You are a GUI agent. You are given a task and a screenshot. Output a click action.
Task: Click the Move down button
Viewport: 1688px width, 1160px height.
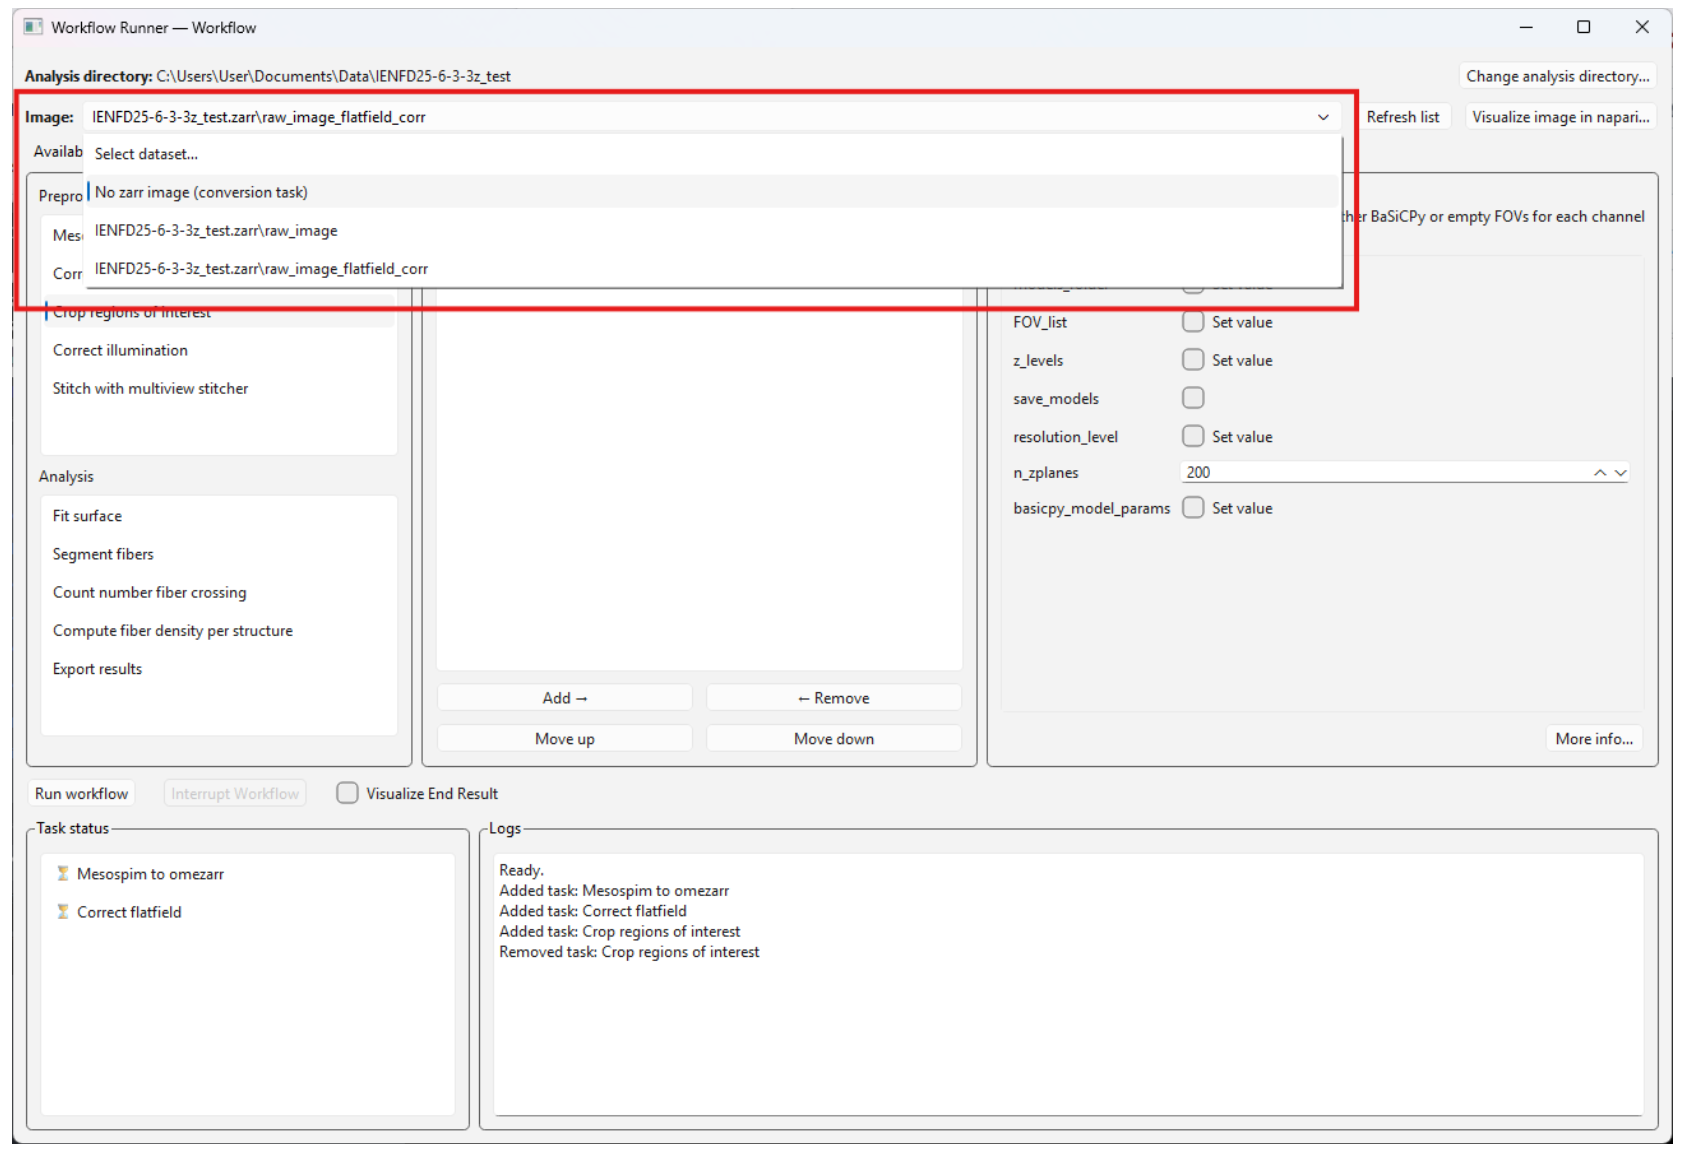coord(833,738)
